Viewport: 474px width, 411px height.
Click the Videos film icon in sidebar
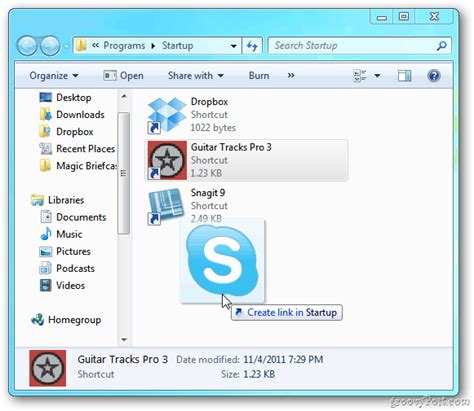(x=46, y=285)
